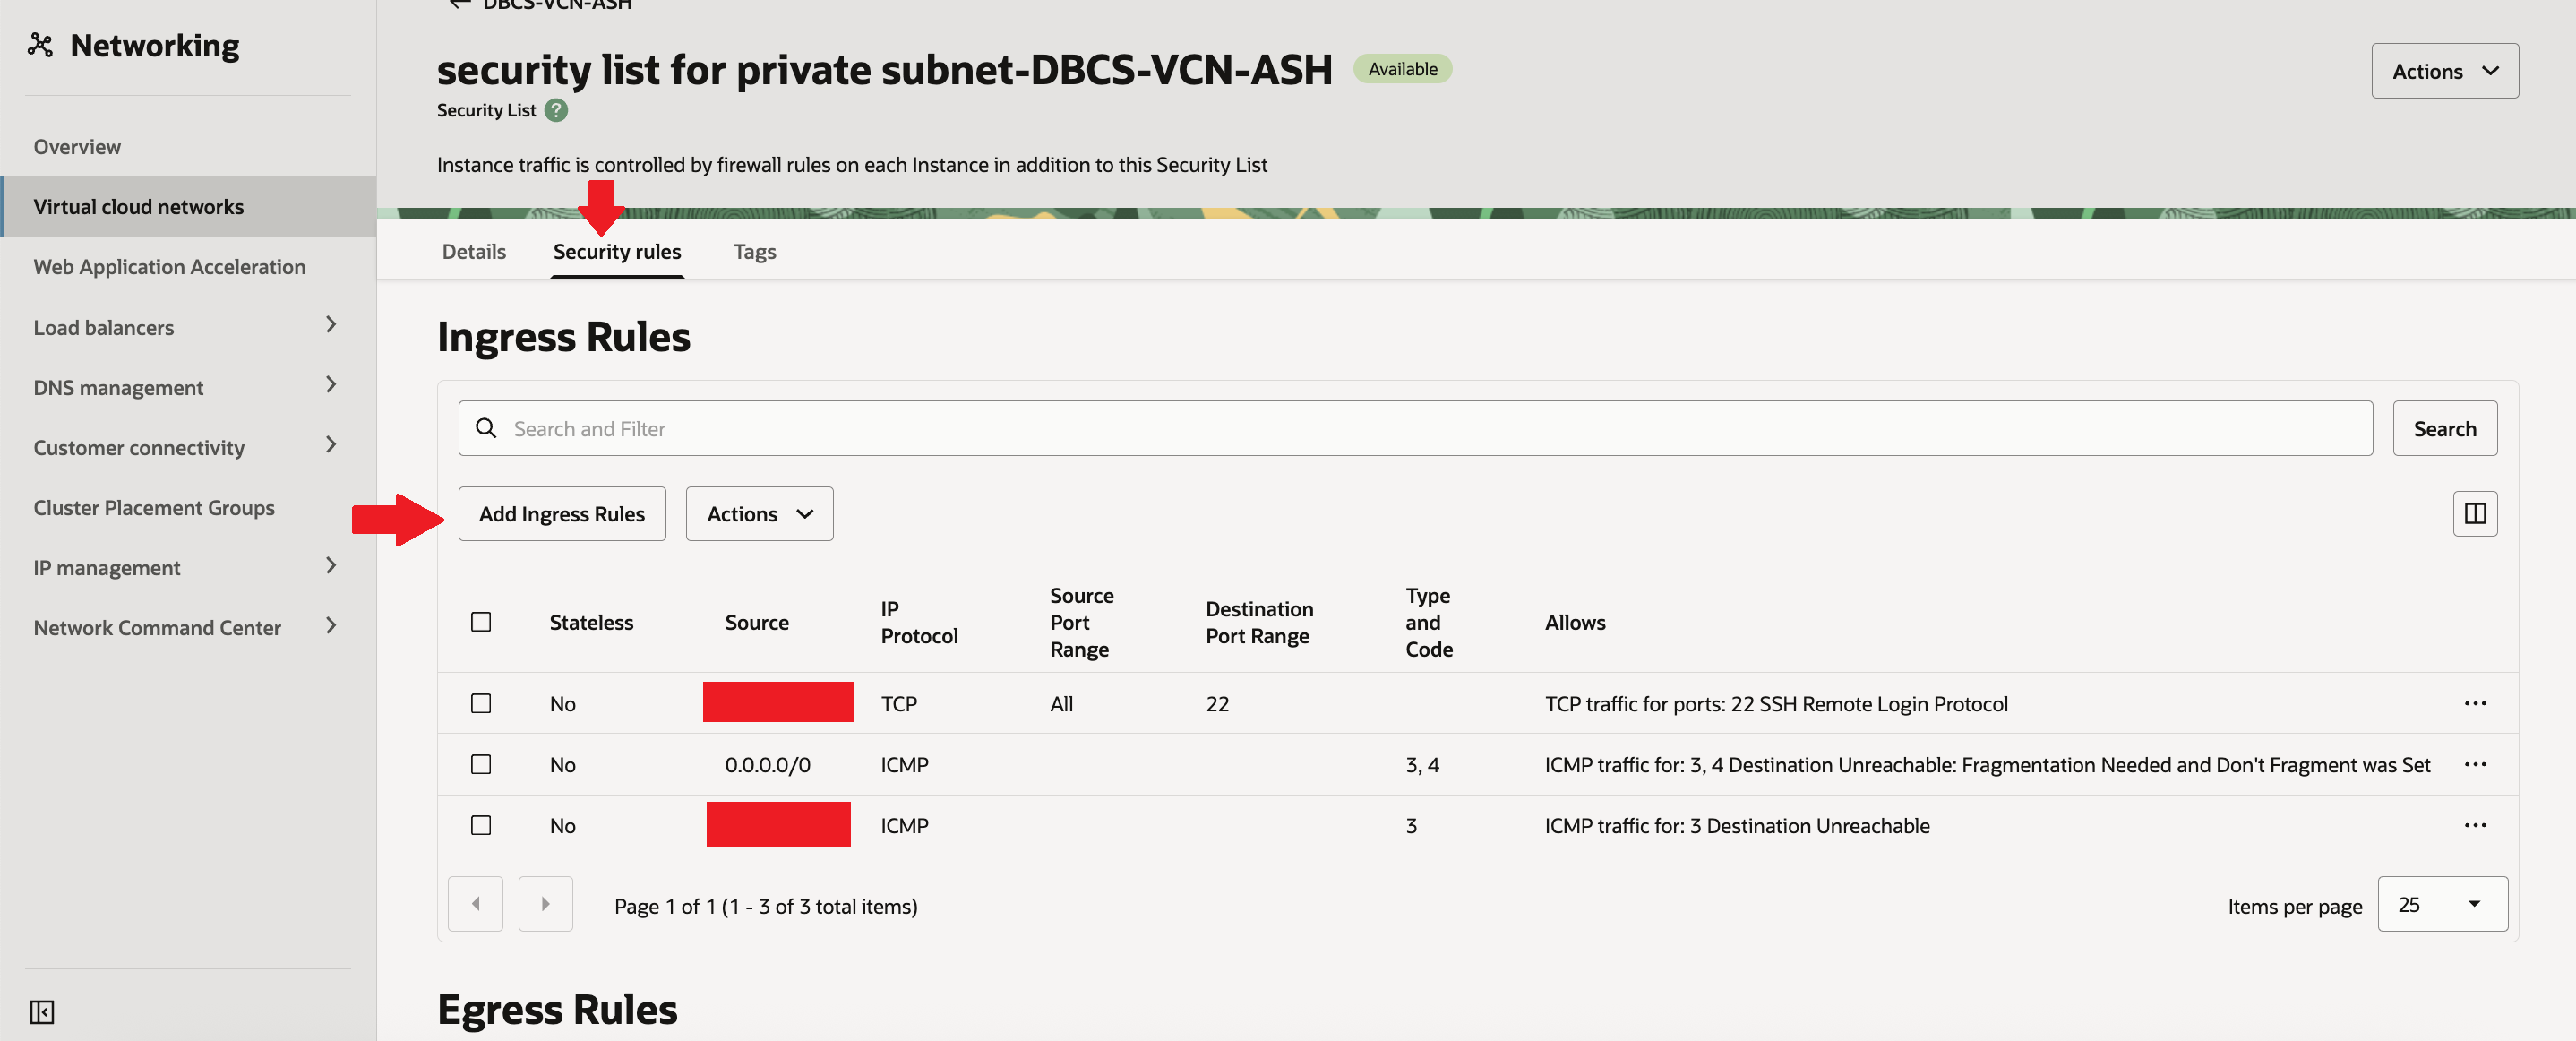Go to previous page arrow
The image size is (2576, 1041).
pyautogui.click(x=476, y=904)
